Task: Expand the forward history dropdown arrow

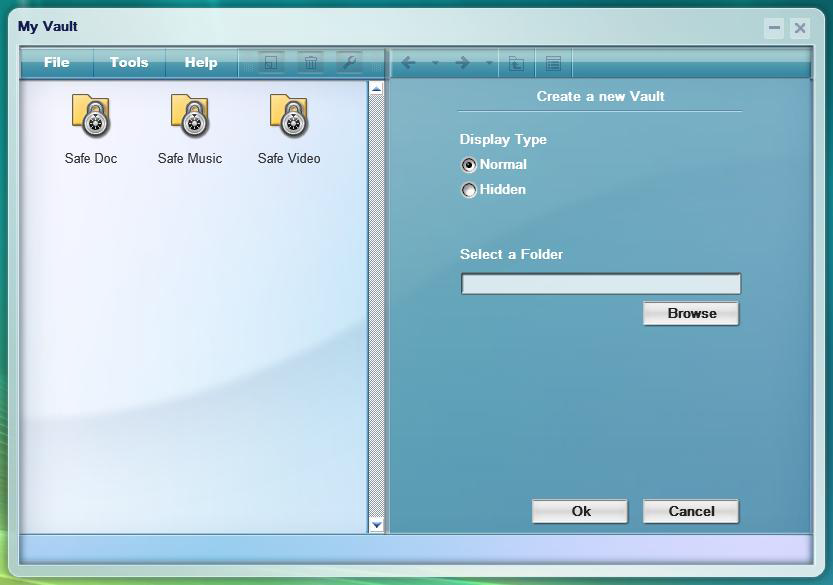Action: pos(489,63)
